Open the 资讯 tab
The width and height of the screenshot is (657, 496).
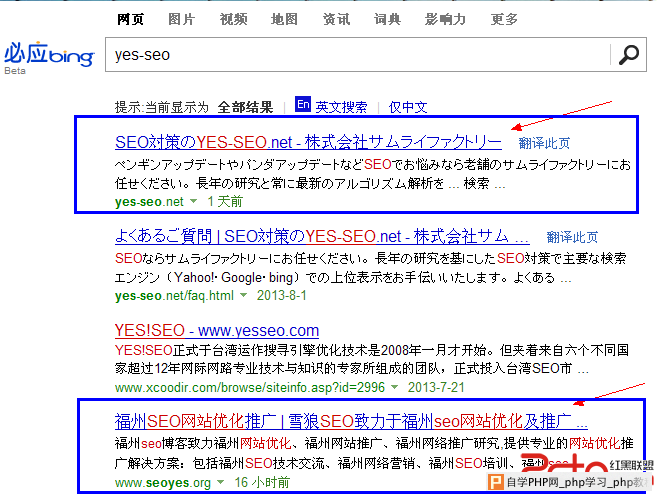(x=336, y=19)
